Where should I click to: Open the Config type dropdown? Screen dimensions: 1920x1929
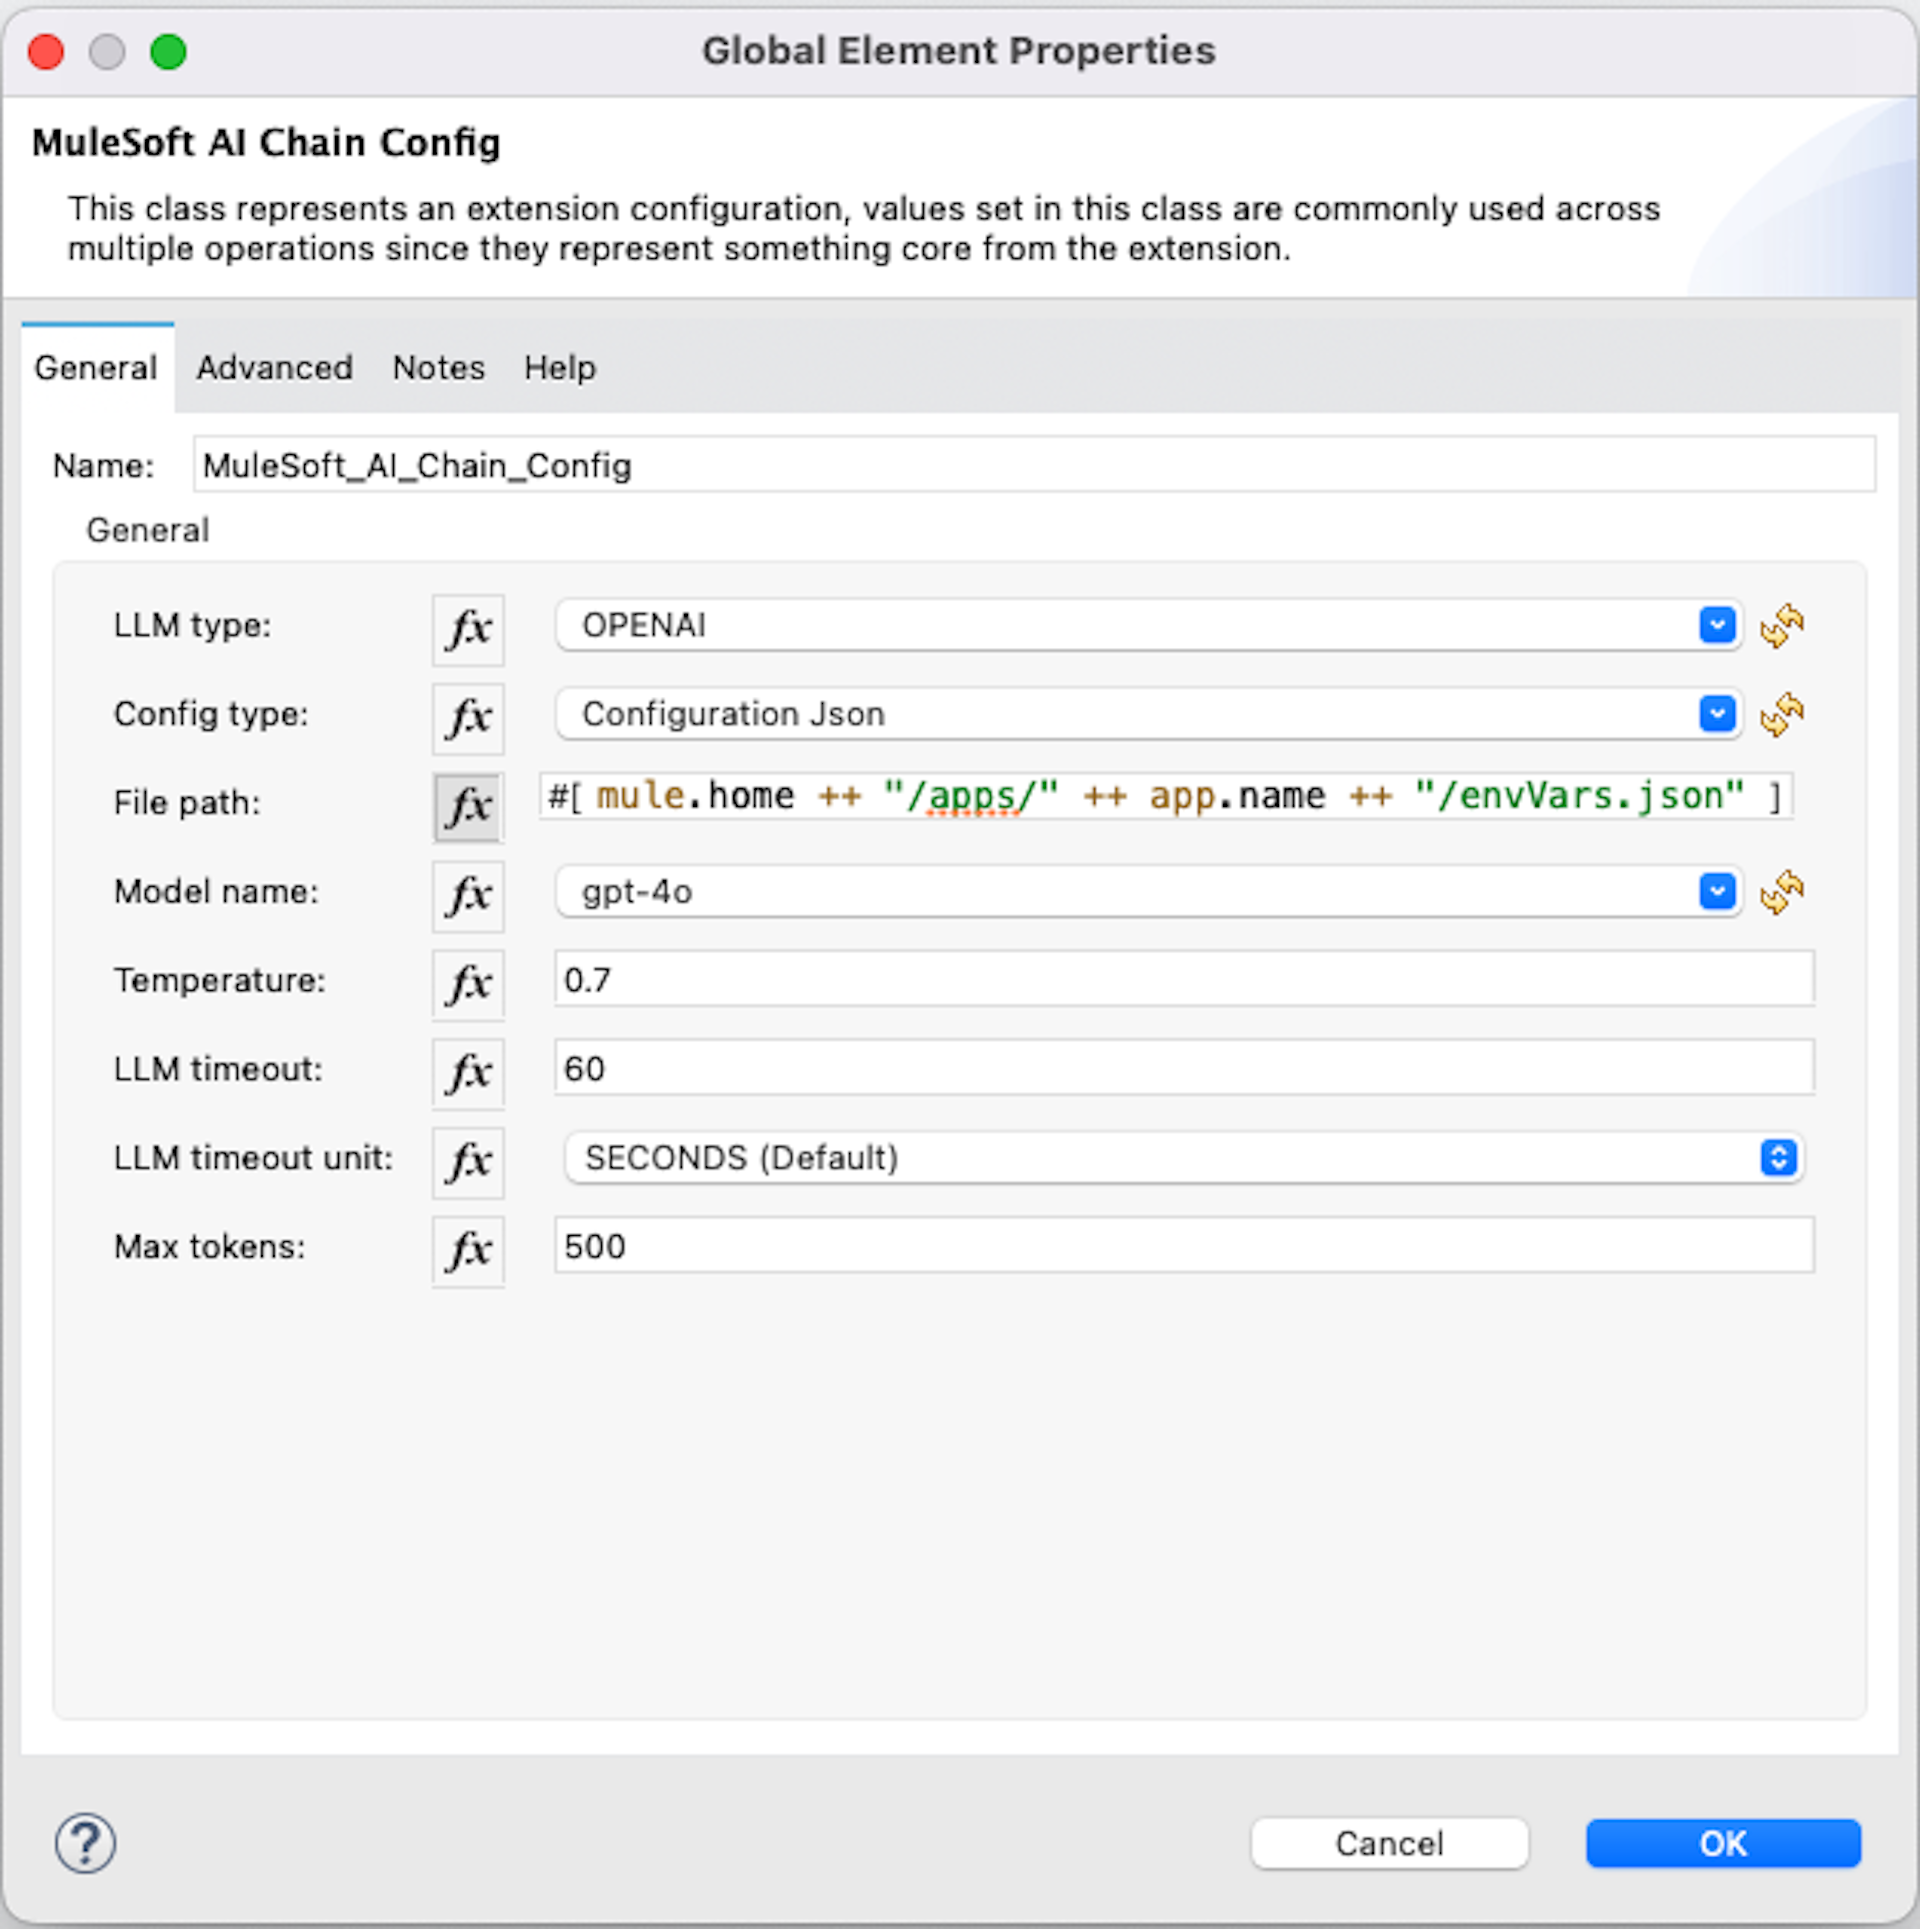pyautogui.click(x=1148, y=714)
